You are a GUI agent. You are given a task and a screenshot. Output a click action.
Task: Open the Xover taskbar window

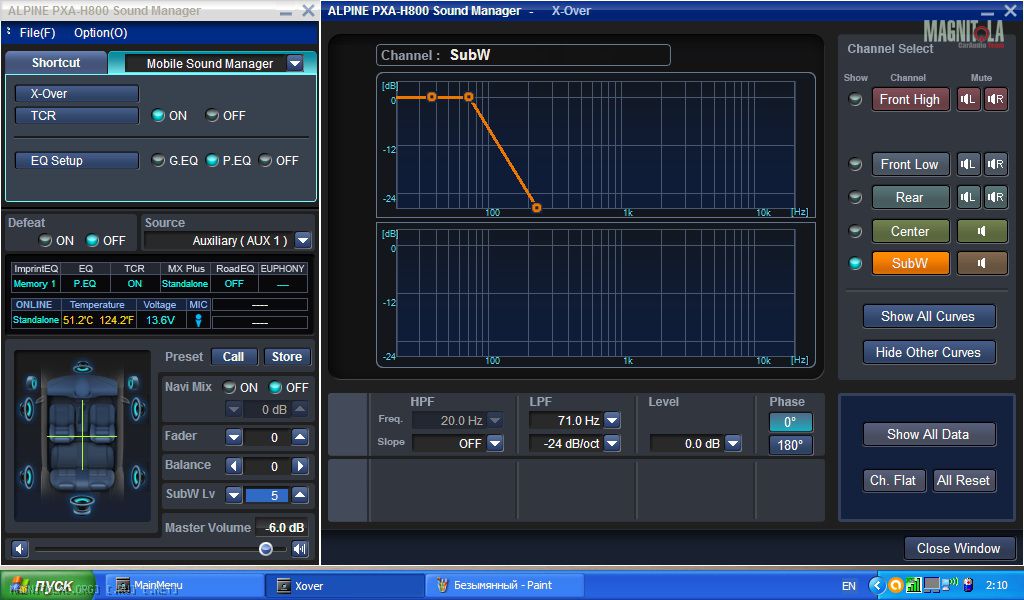[344, 585]
